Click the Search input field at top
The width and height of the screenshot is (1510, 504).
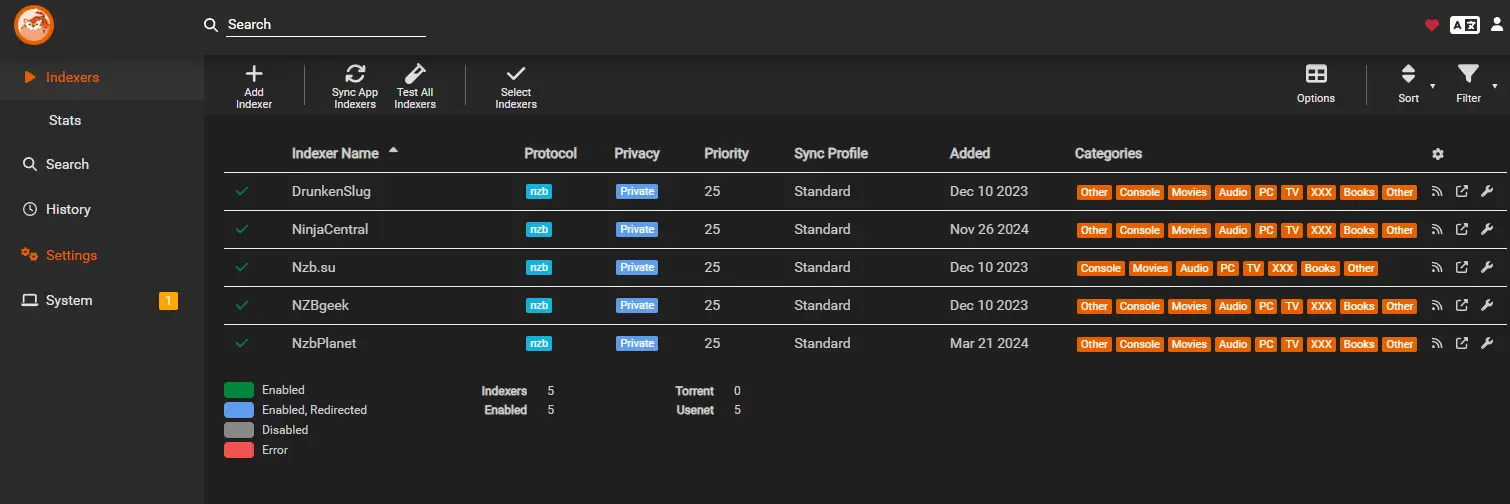(325, 25)
